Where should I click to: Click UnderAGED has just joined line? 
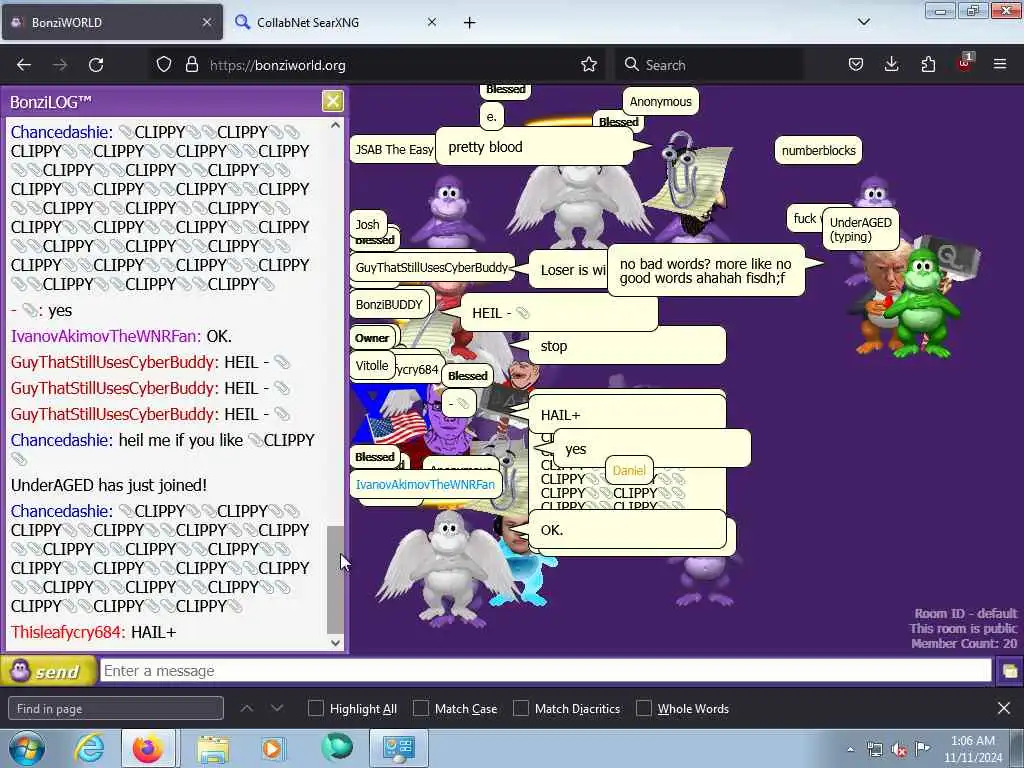tap(109, 485)
